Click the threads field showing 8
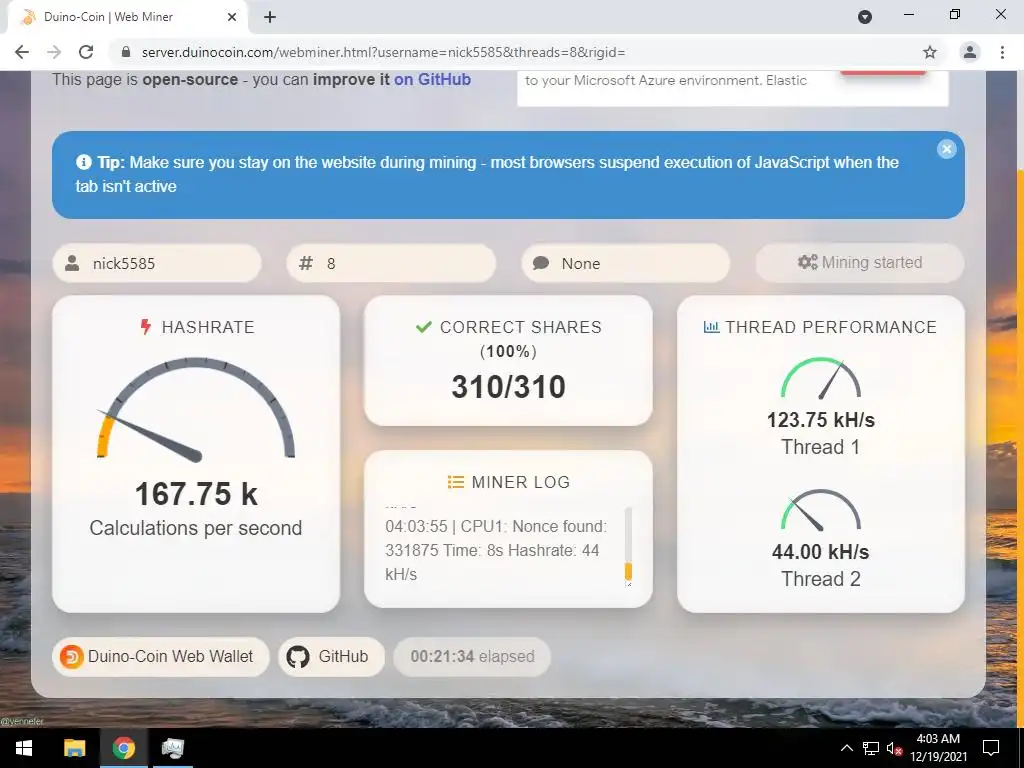Screen dimensions: 1024x768 tap(391, 263)
